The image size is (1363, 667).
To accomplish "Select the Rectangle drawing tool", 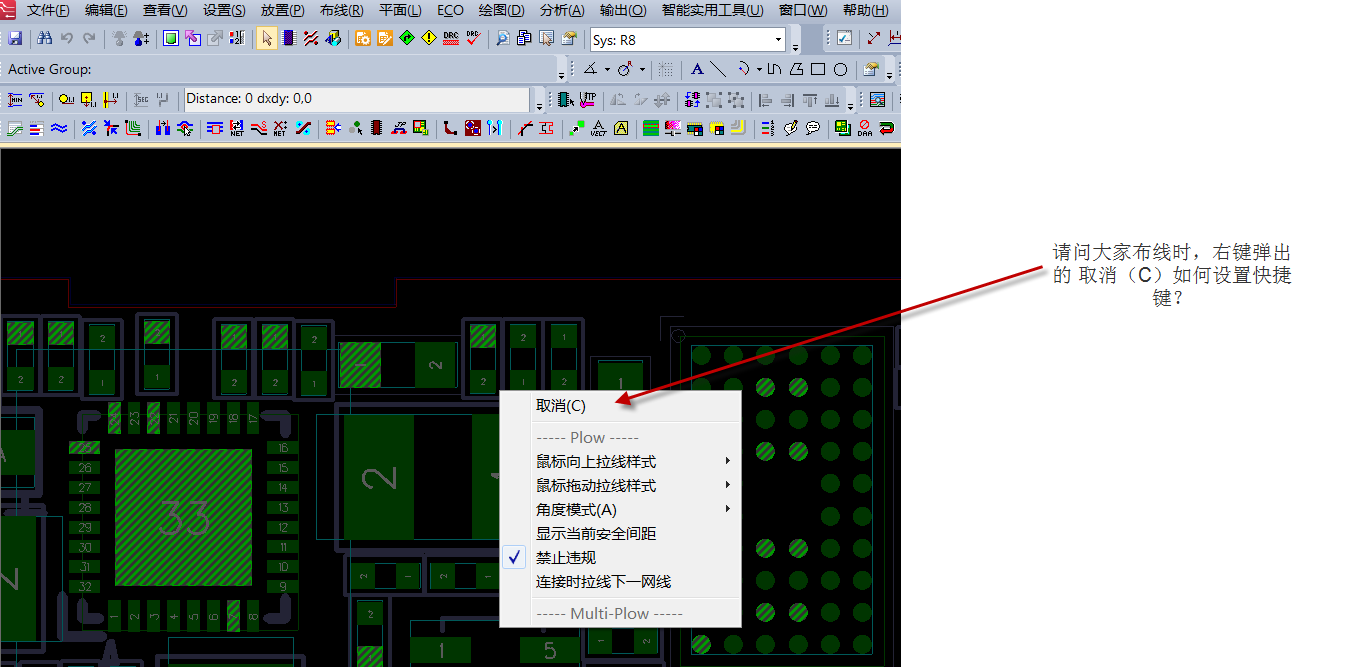I will [818, 69].
